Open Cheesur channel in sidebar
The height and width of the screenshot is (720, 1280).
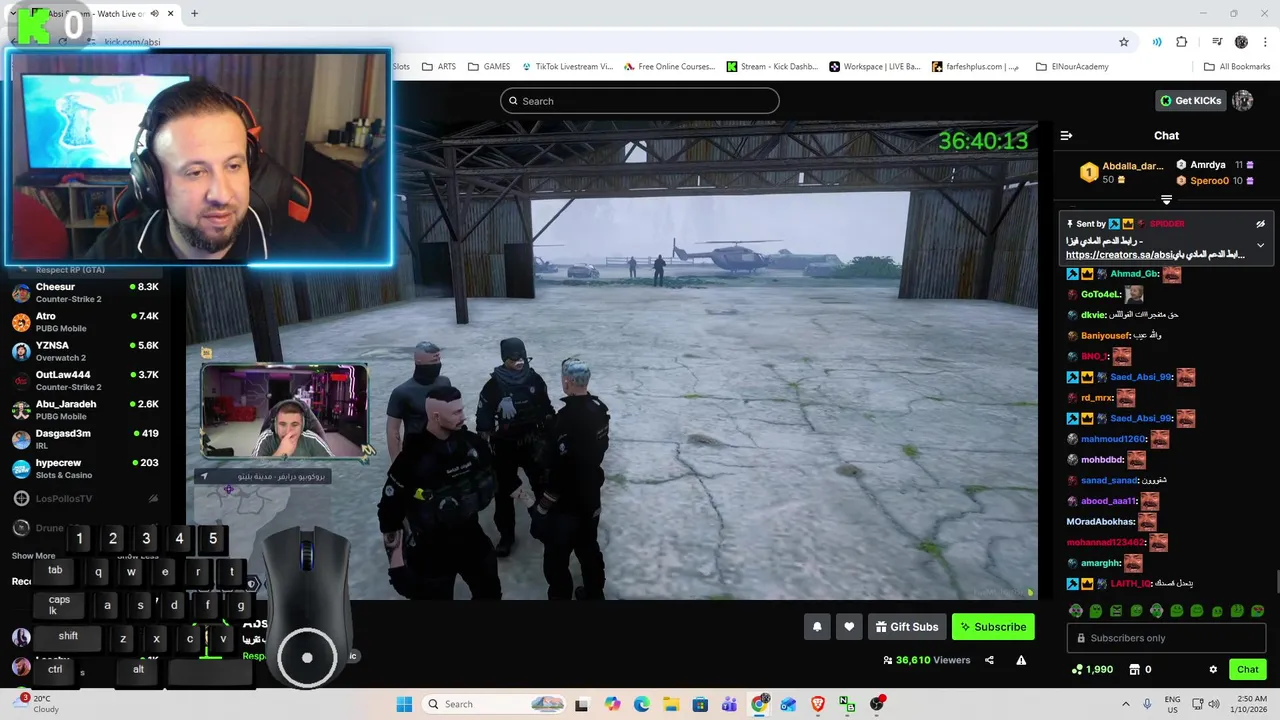[x=85, y=293]
